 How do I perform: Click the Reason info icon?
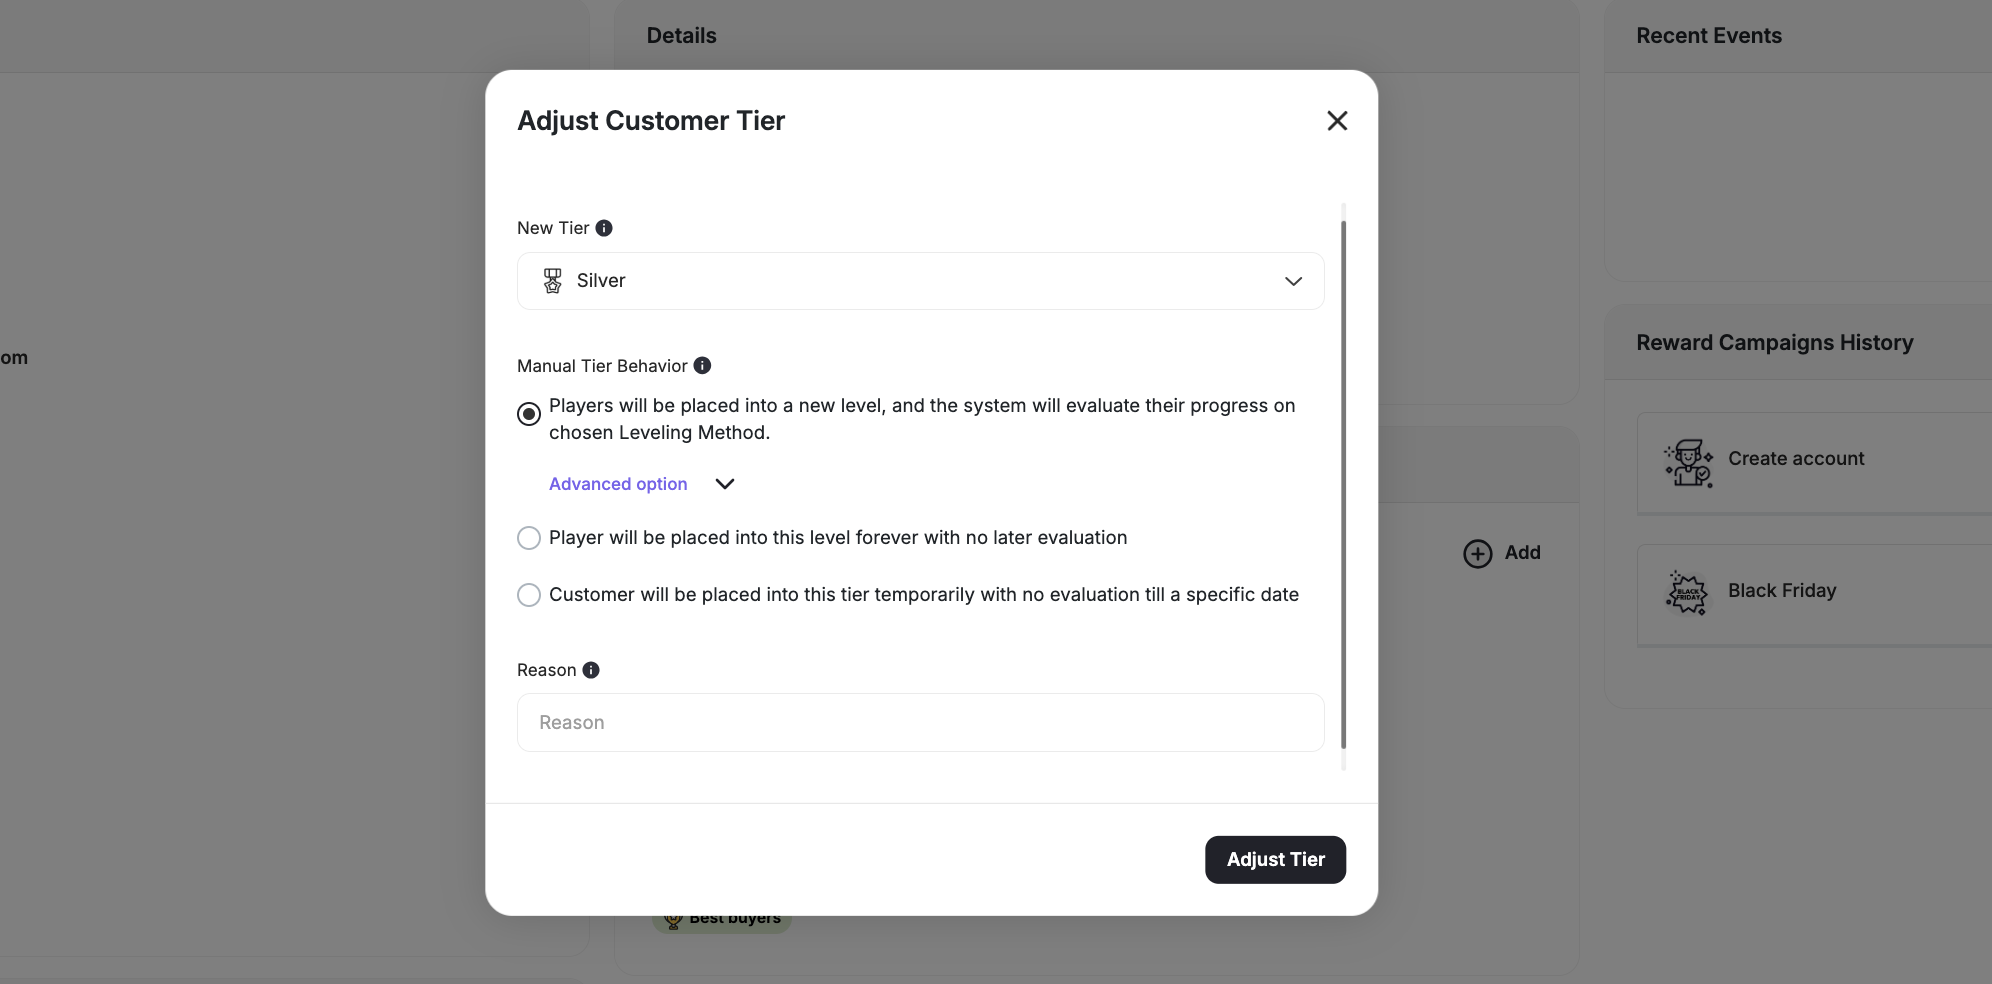tap(592, 670)
